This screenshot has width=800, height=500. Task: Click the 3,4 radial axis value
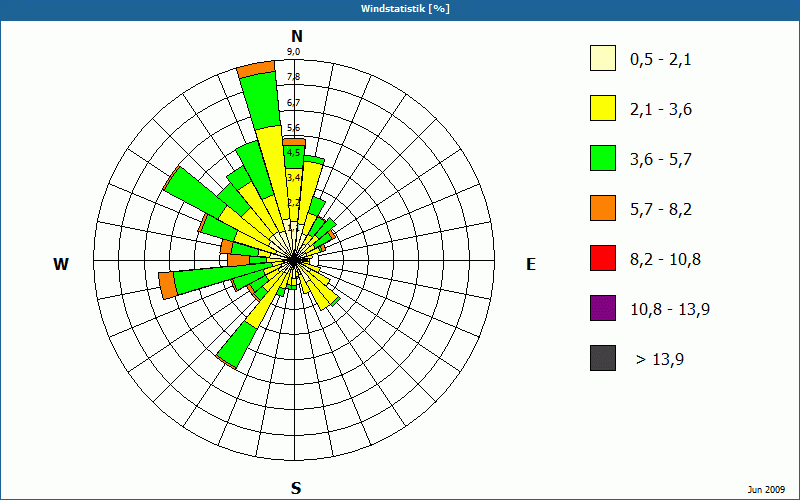pyautogui.click(x=293, y=178)
